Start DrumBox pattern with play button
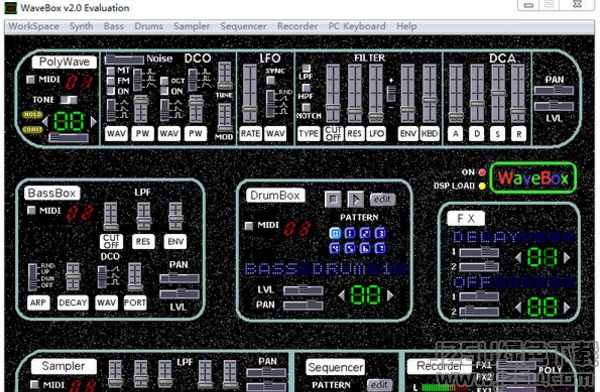600x392 pixels. tap(355, 199)
